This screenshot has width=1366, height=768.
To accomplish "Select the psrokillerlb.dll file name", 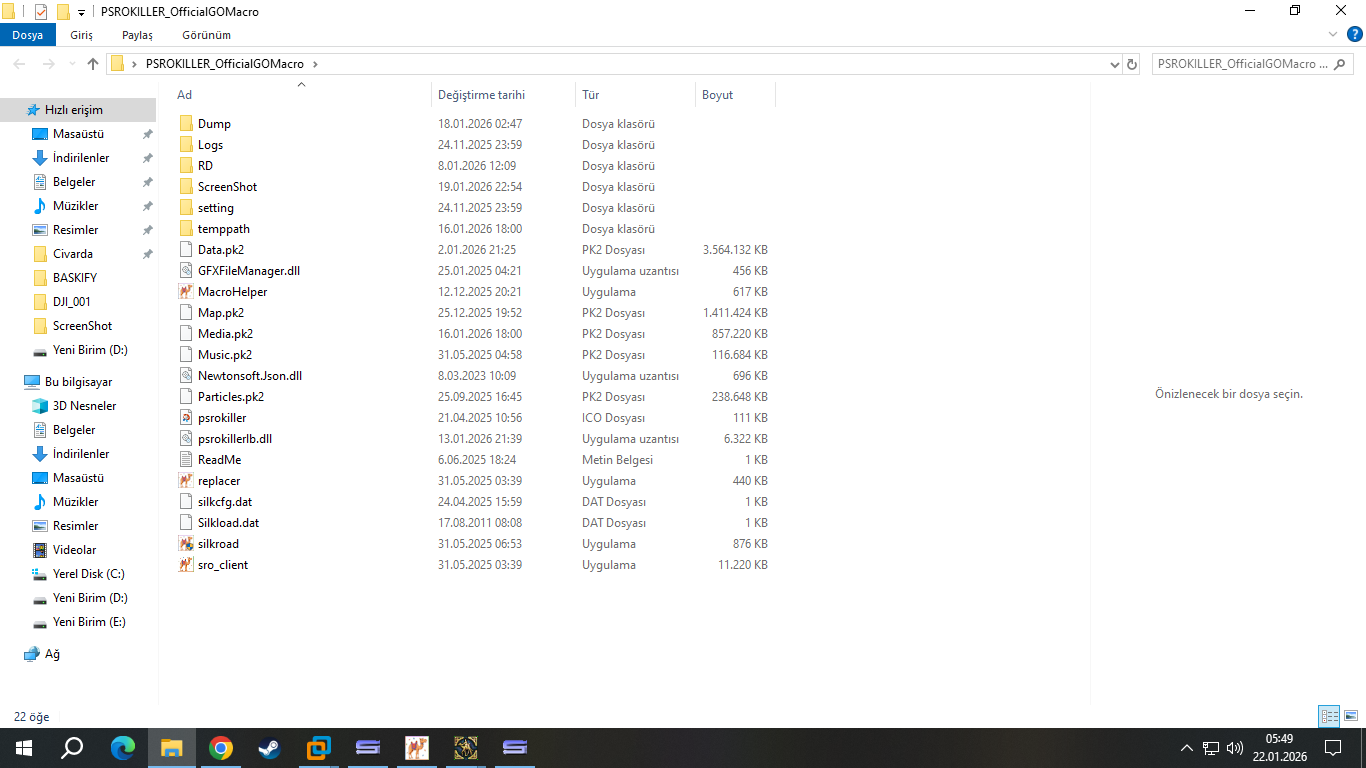I will pyautogui.click(x=235, y=439).
